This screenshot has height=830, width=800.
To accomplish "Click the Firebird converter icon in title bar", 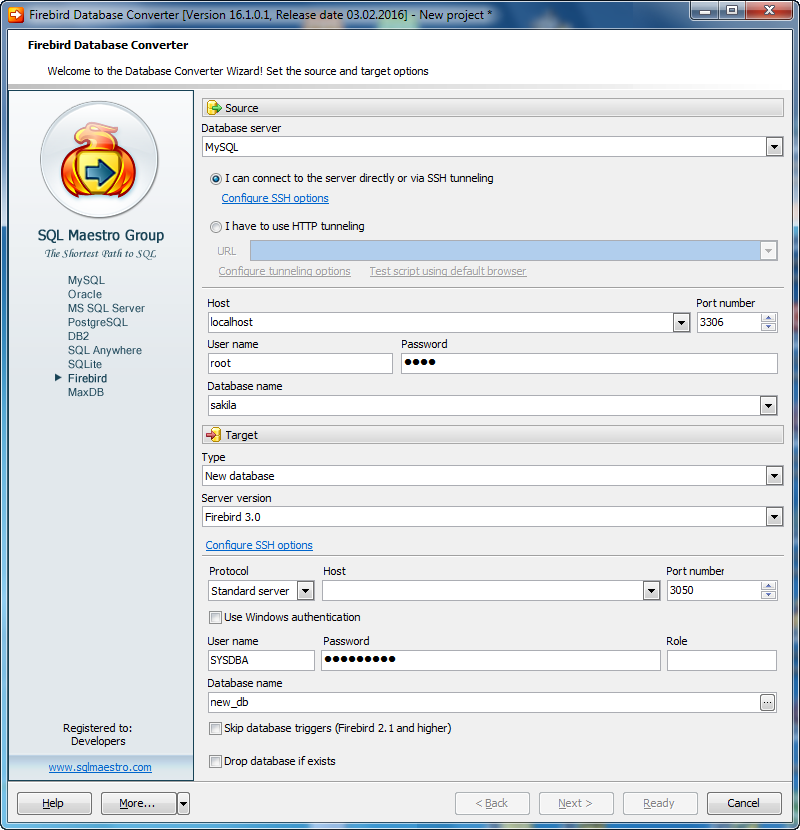I will click(14, 13).
